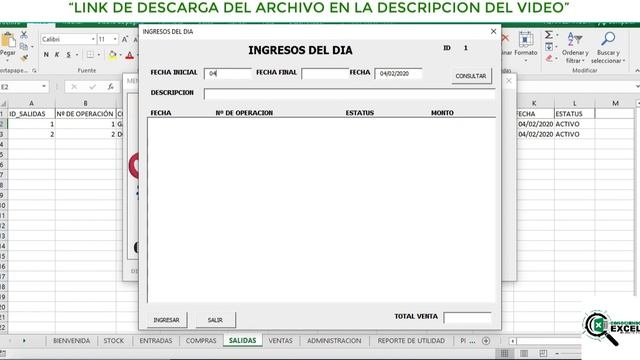
Task: Switch to BIENVENIDA sheet tab
Action: pyautogui.click(x=71, y=340)
